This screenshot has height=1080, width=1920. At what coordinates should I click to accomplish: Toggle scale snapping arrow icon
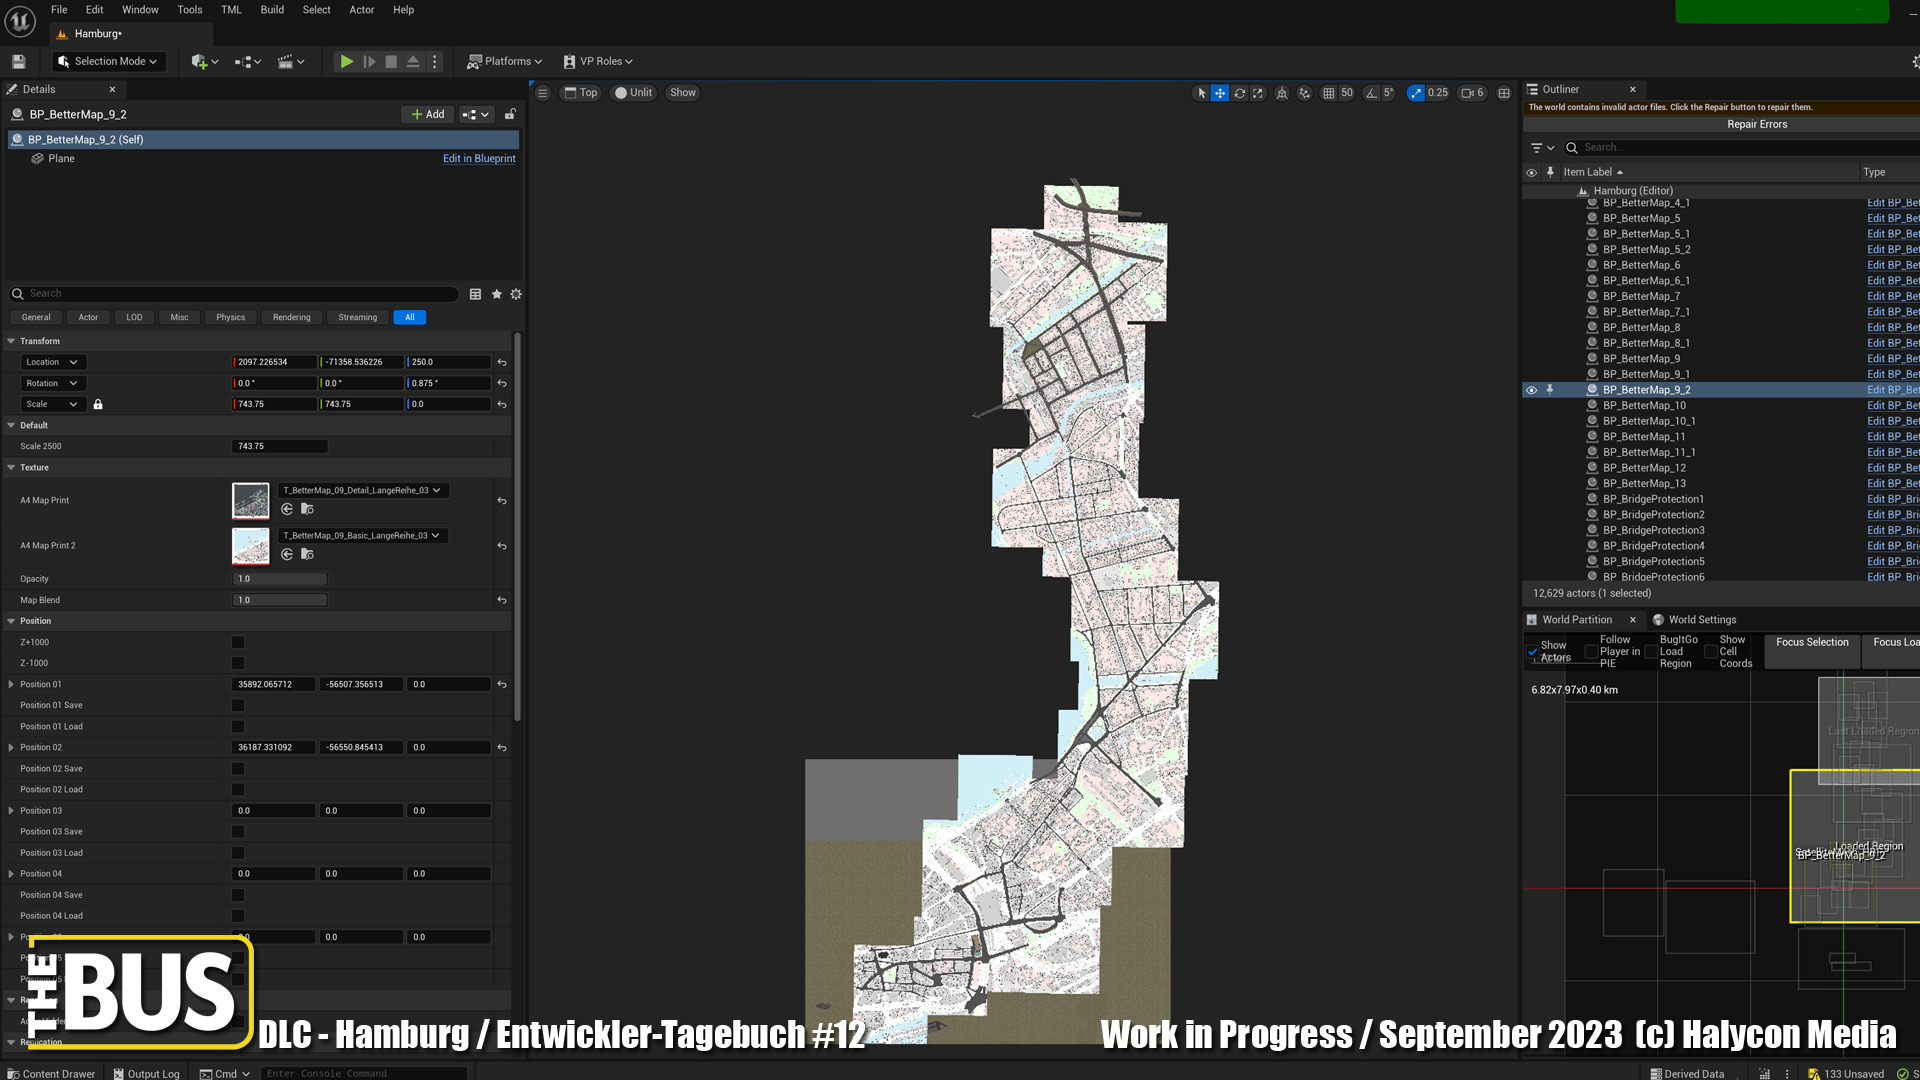click(1415, 93)
